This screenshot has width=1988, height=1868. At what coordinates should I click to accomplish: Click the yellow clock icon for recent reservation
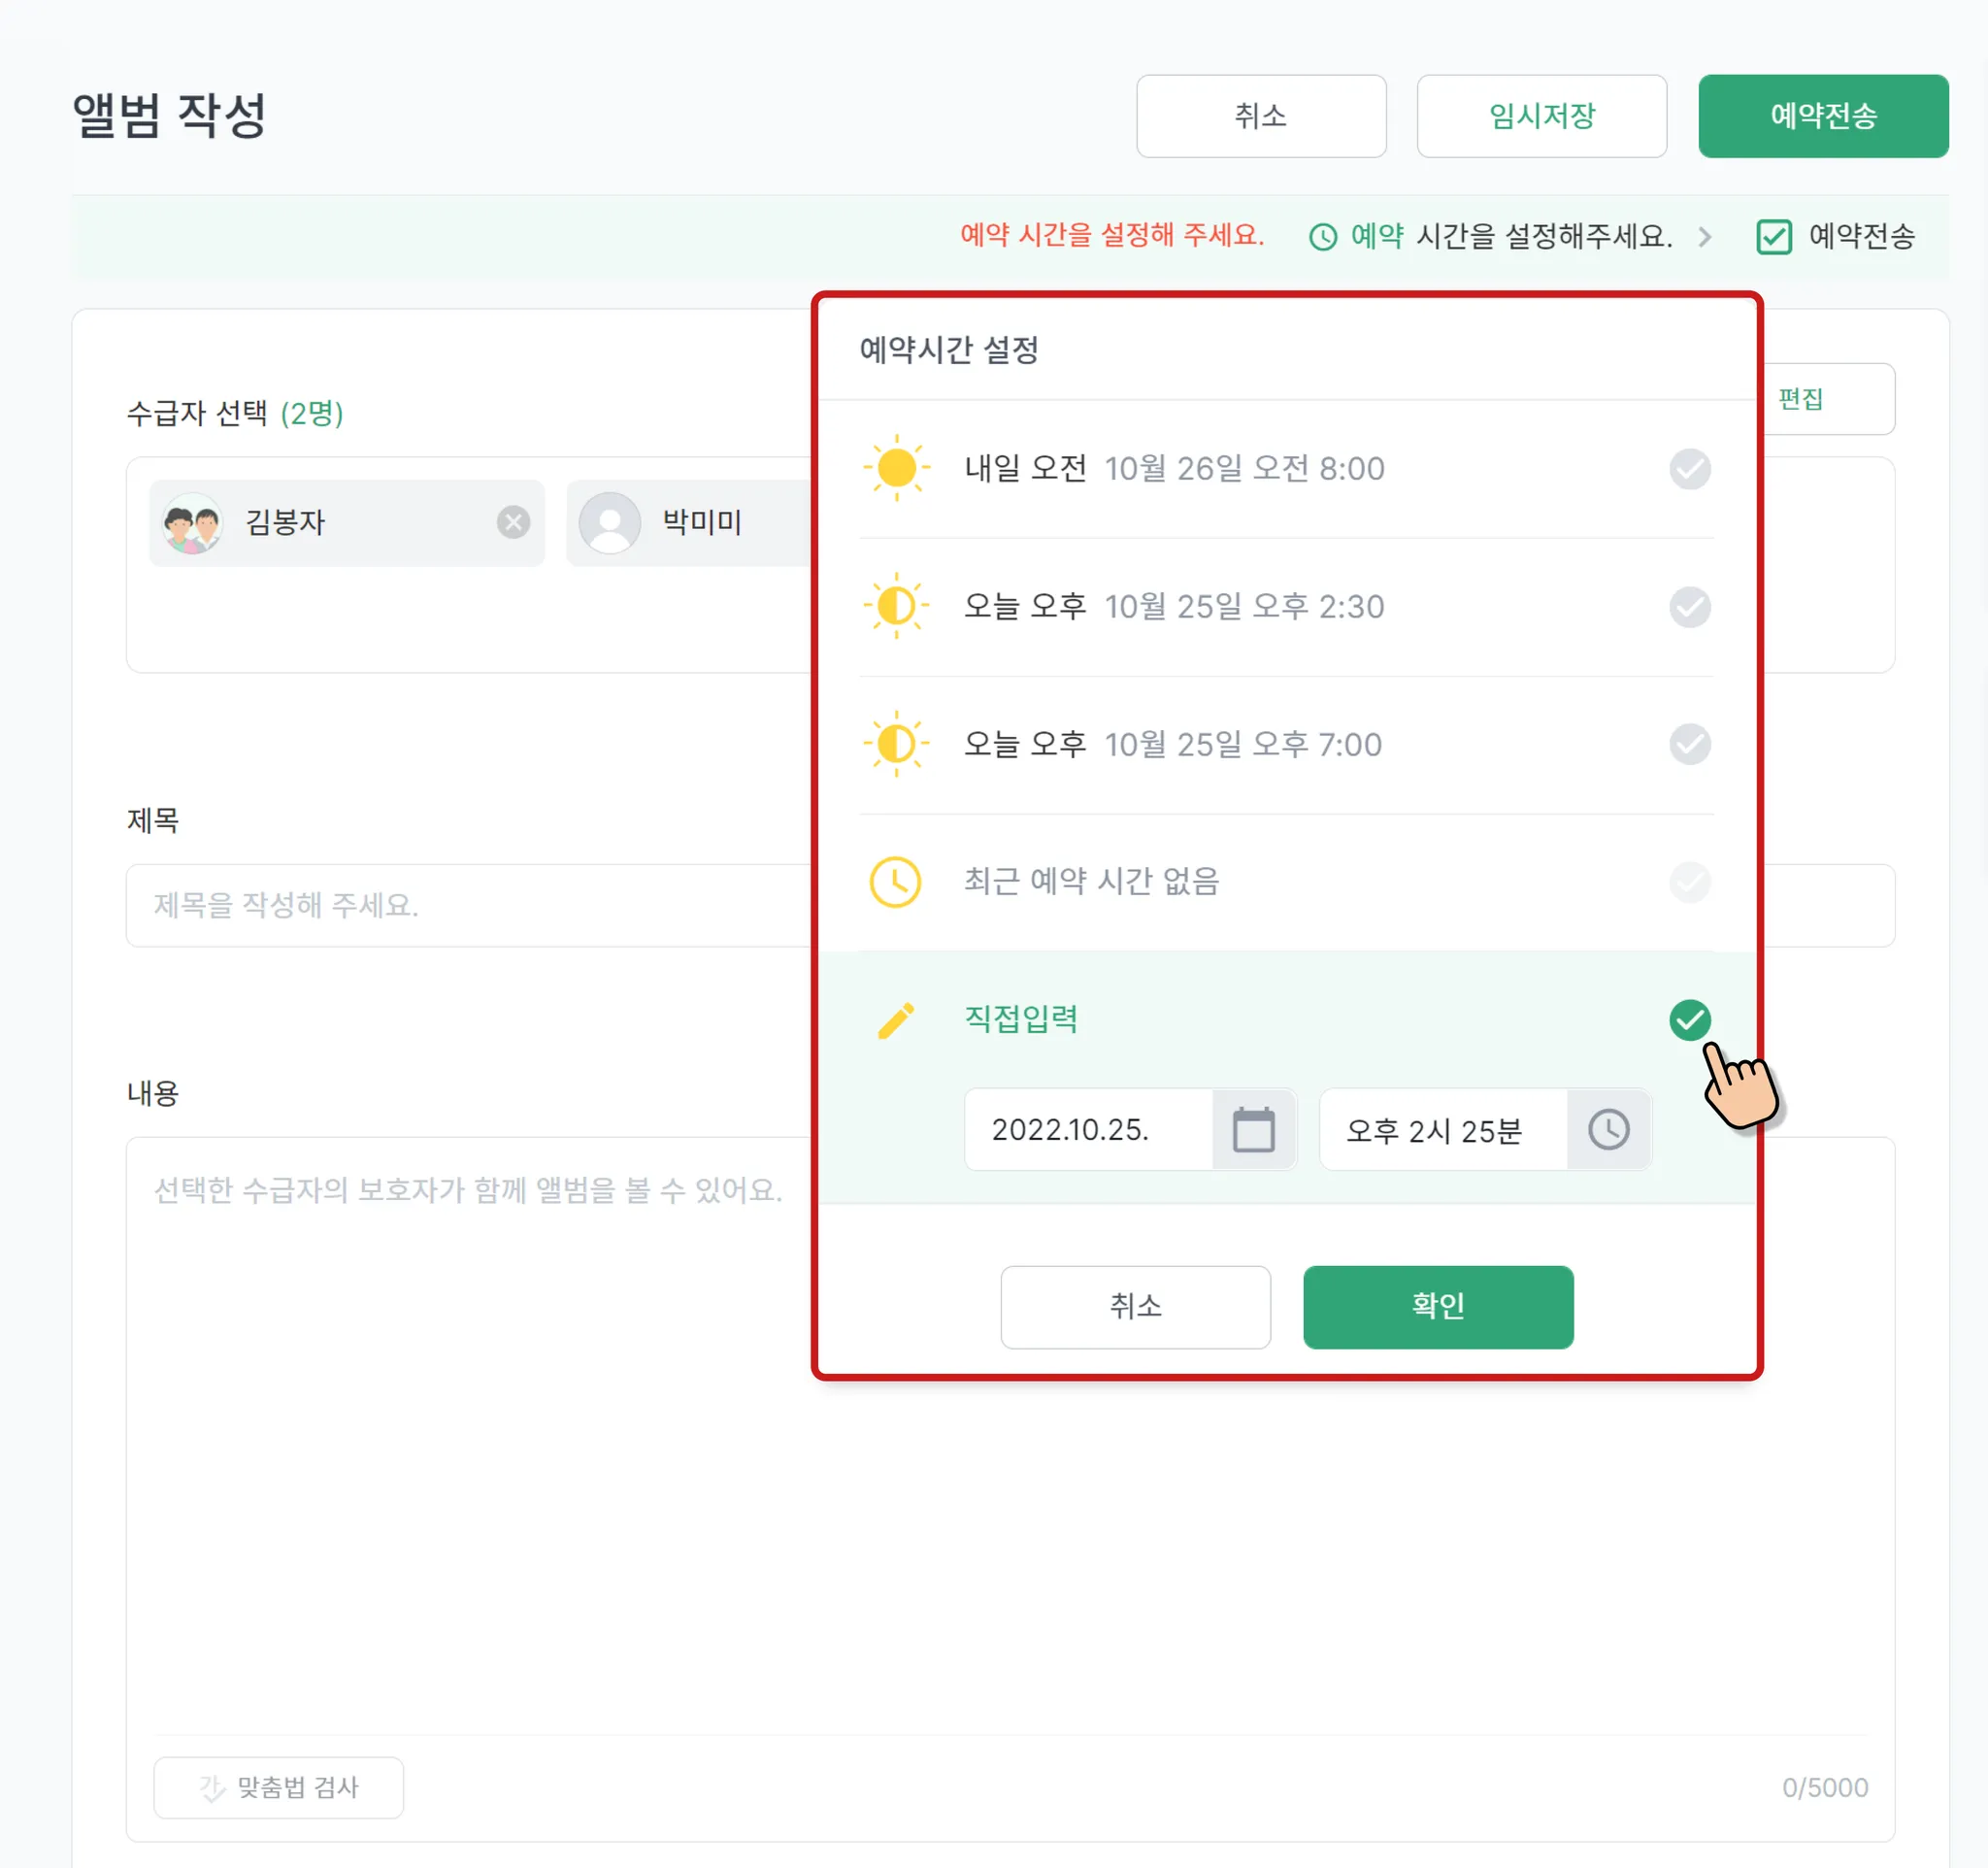coord(896,882)
